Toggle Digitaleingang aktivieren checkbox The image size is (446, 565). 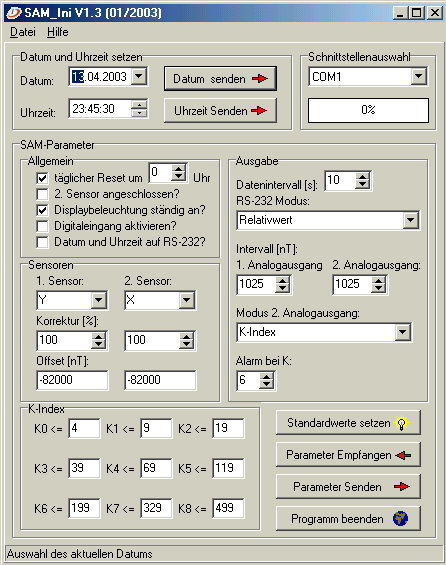pyautogui.click(x=42, y=226)
